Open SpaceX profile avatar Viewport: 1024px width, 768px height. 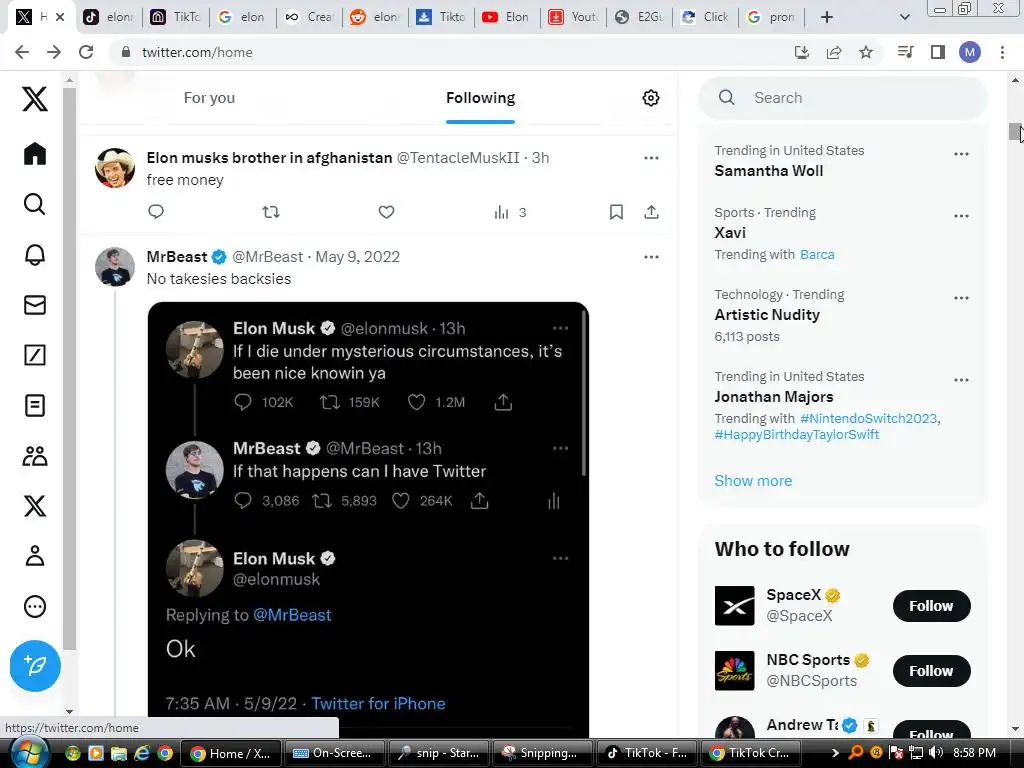(735, 605)
